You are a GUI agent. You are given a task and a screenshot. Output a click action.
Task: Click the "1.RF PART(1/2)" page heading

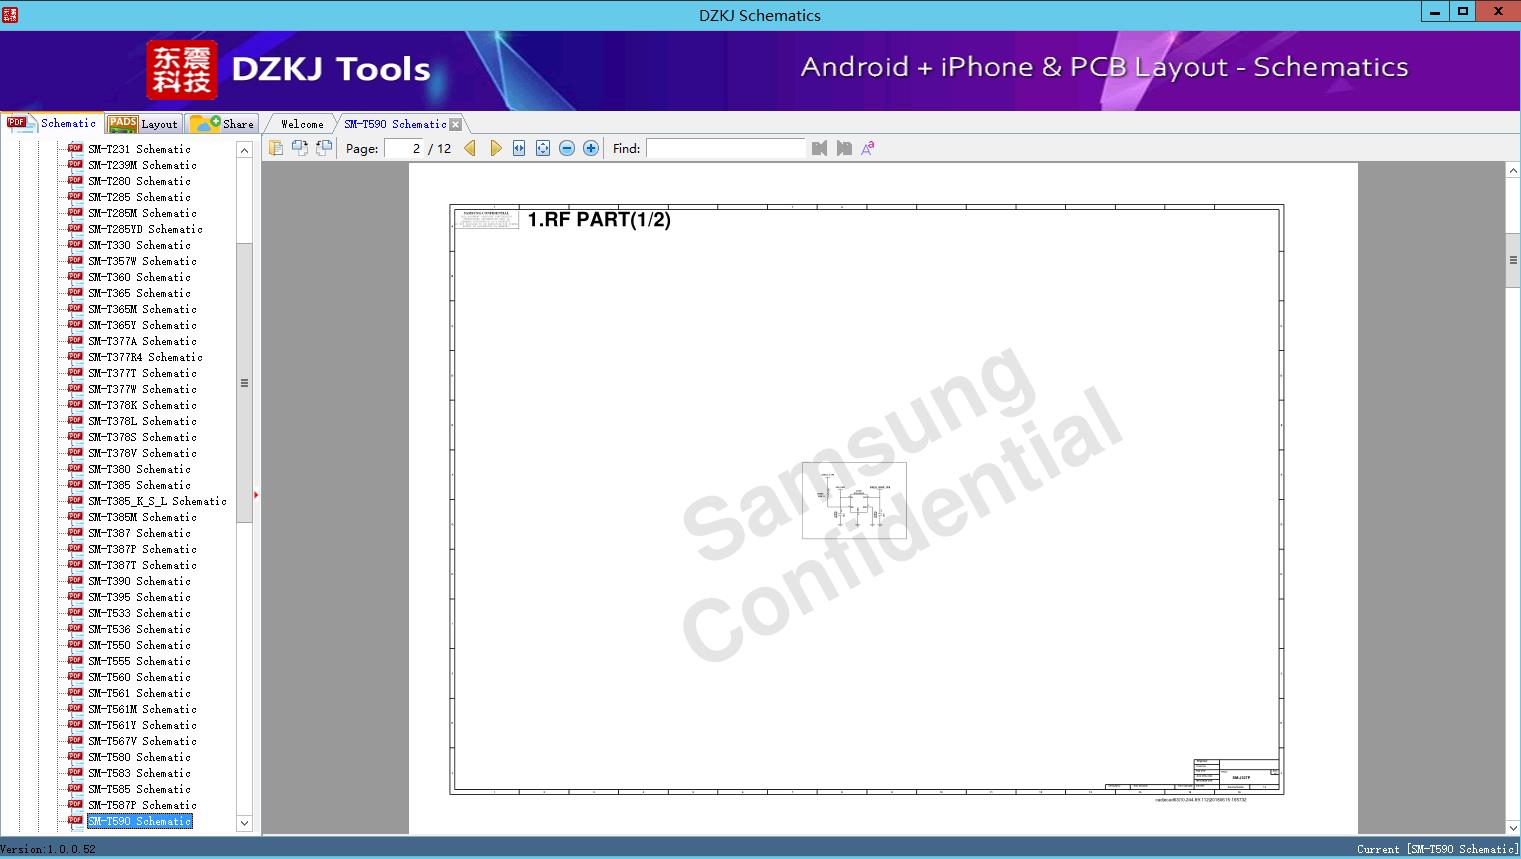(599, 220)
